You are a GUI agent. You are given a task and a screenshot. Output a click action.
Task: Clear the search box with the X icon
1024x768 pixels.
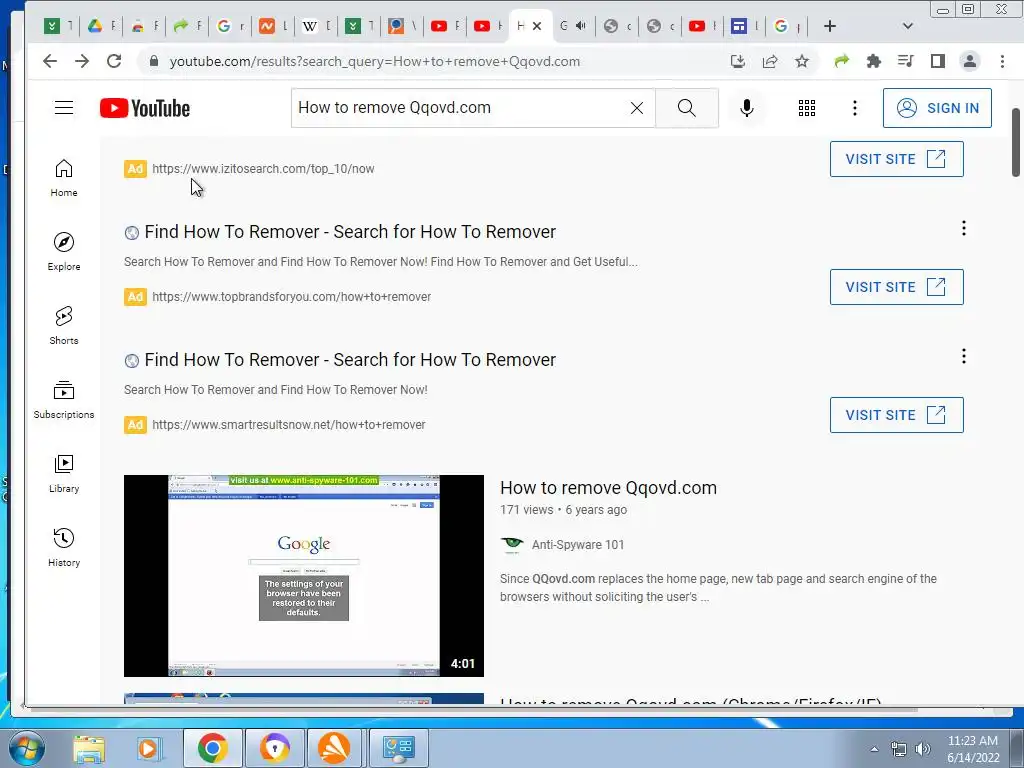coord(637,108)
